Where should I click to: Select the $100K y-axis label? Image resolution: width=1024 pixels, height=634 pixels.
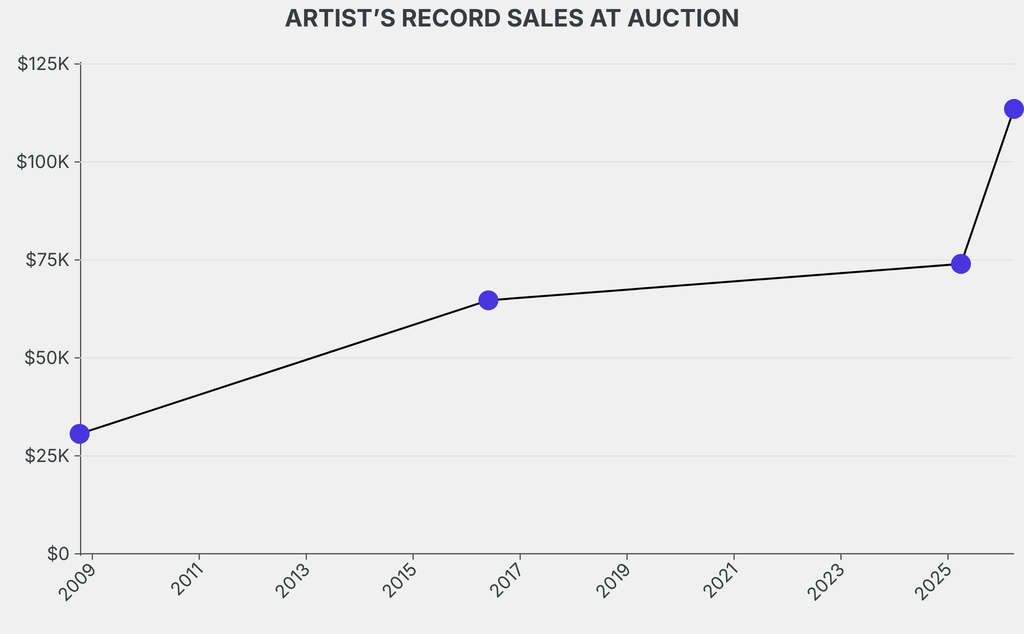tap(43, 162)
